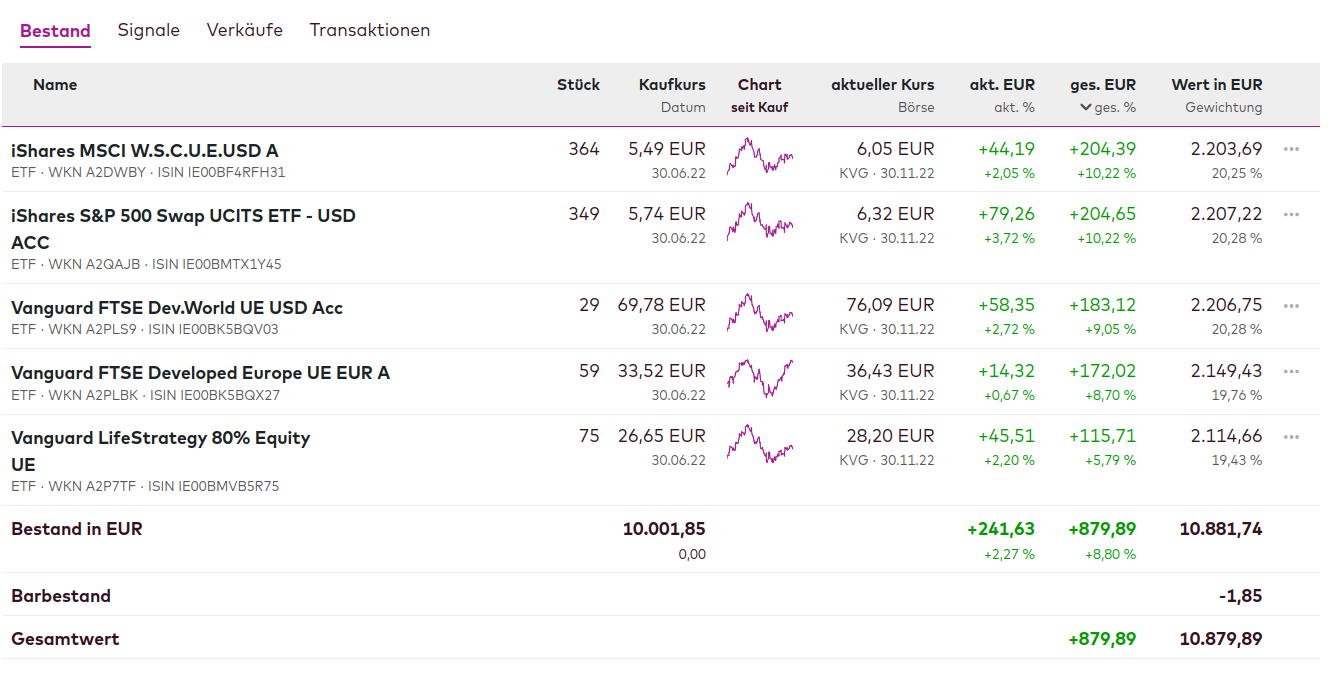
Task: Click the Vanguard FTSE Developed Europe sparkline chart
Action: [x=759, y=378]
